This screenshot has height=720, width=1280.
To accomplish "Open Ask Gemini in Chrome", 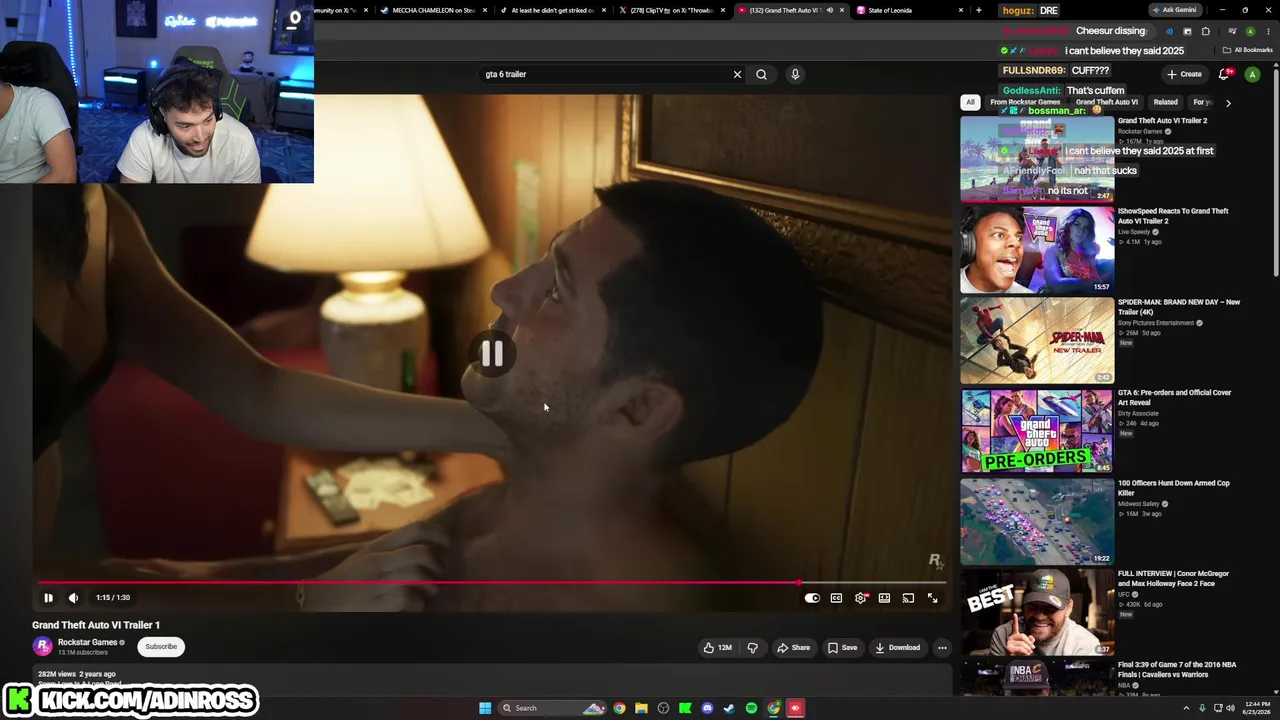I will (1174, 10).
